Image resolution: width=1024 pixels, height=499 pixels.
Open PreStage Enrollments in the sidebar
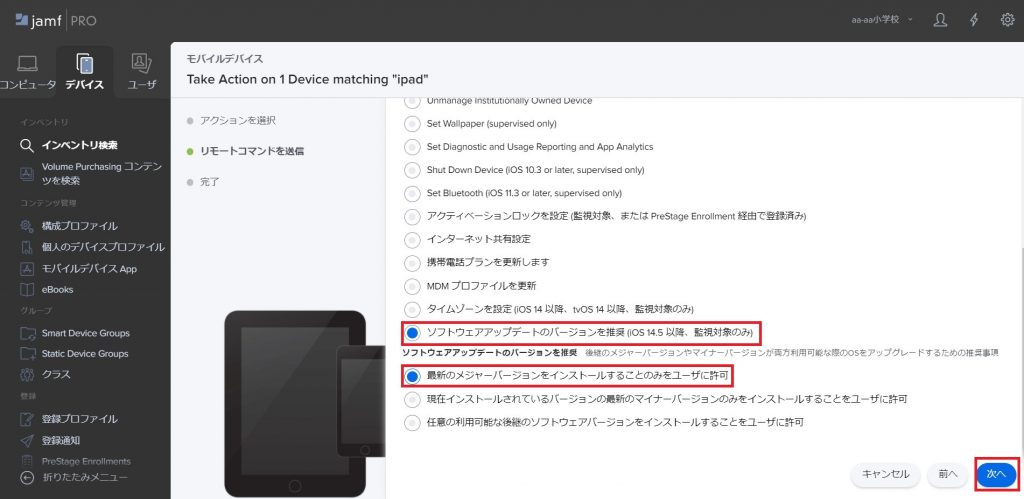(x=86, y=461)
